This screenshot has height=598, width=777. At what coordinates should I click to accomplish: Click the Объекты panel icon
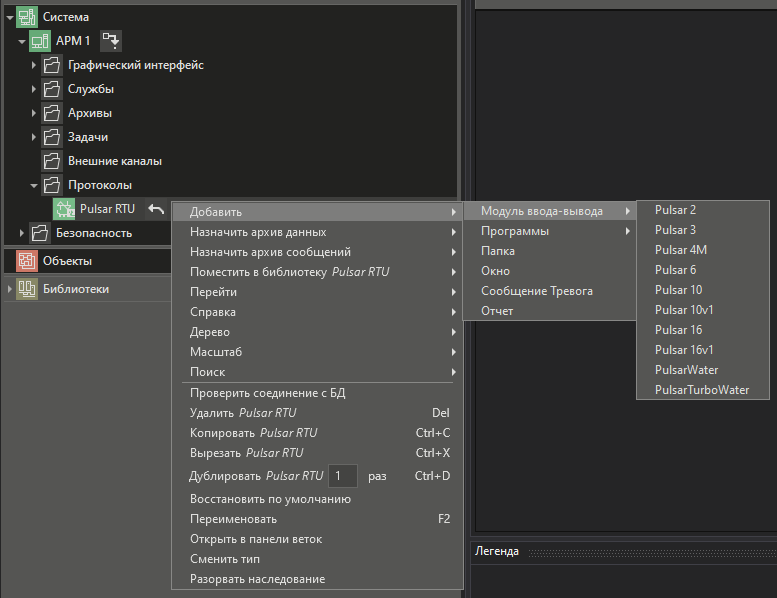[27, 261]
